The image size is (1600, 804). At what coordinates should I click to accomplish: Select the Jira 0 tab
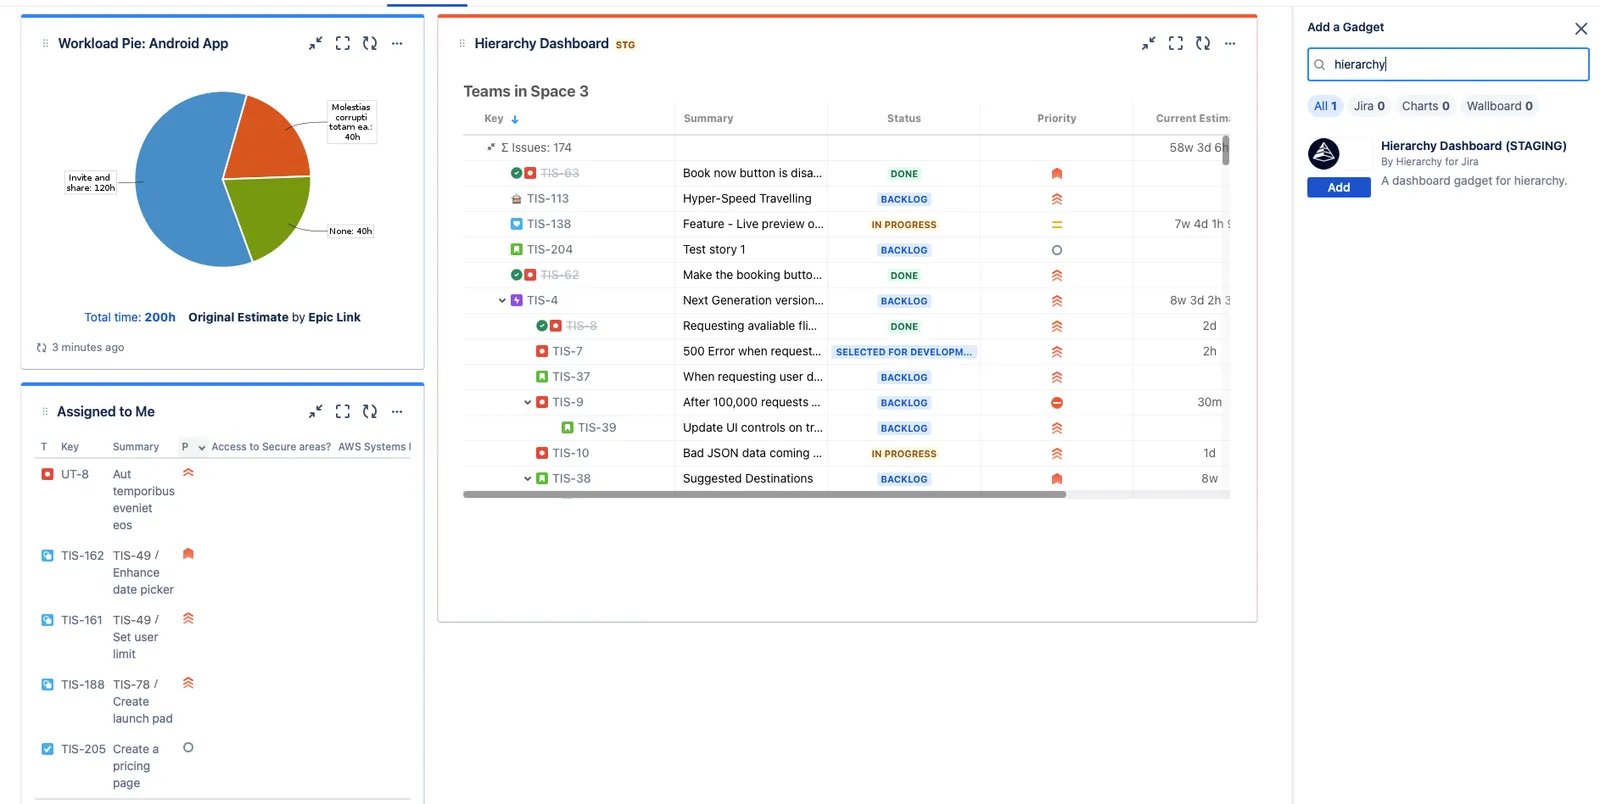(x=1369, y=106)
